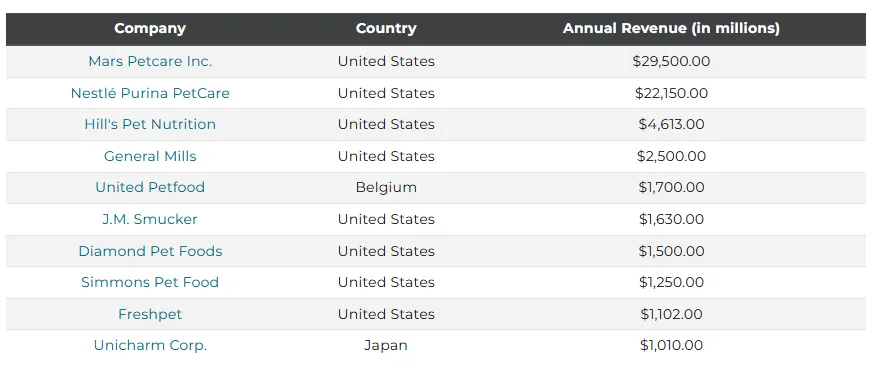Select the Japan country cell
Screen dimensions: 875x391
[386, 345]
